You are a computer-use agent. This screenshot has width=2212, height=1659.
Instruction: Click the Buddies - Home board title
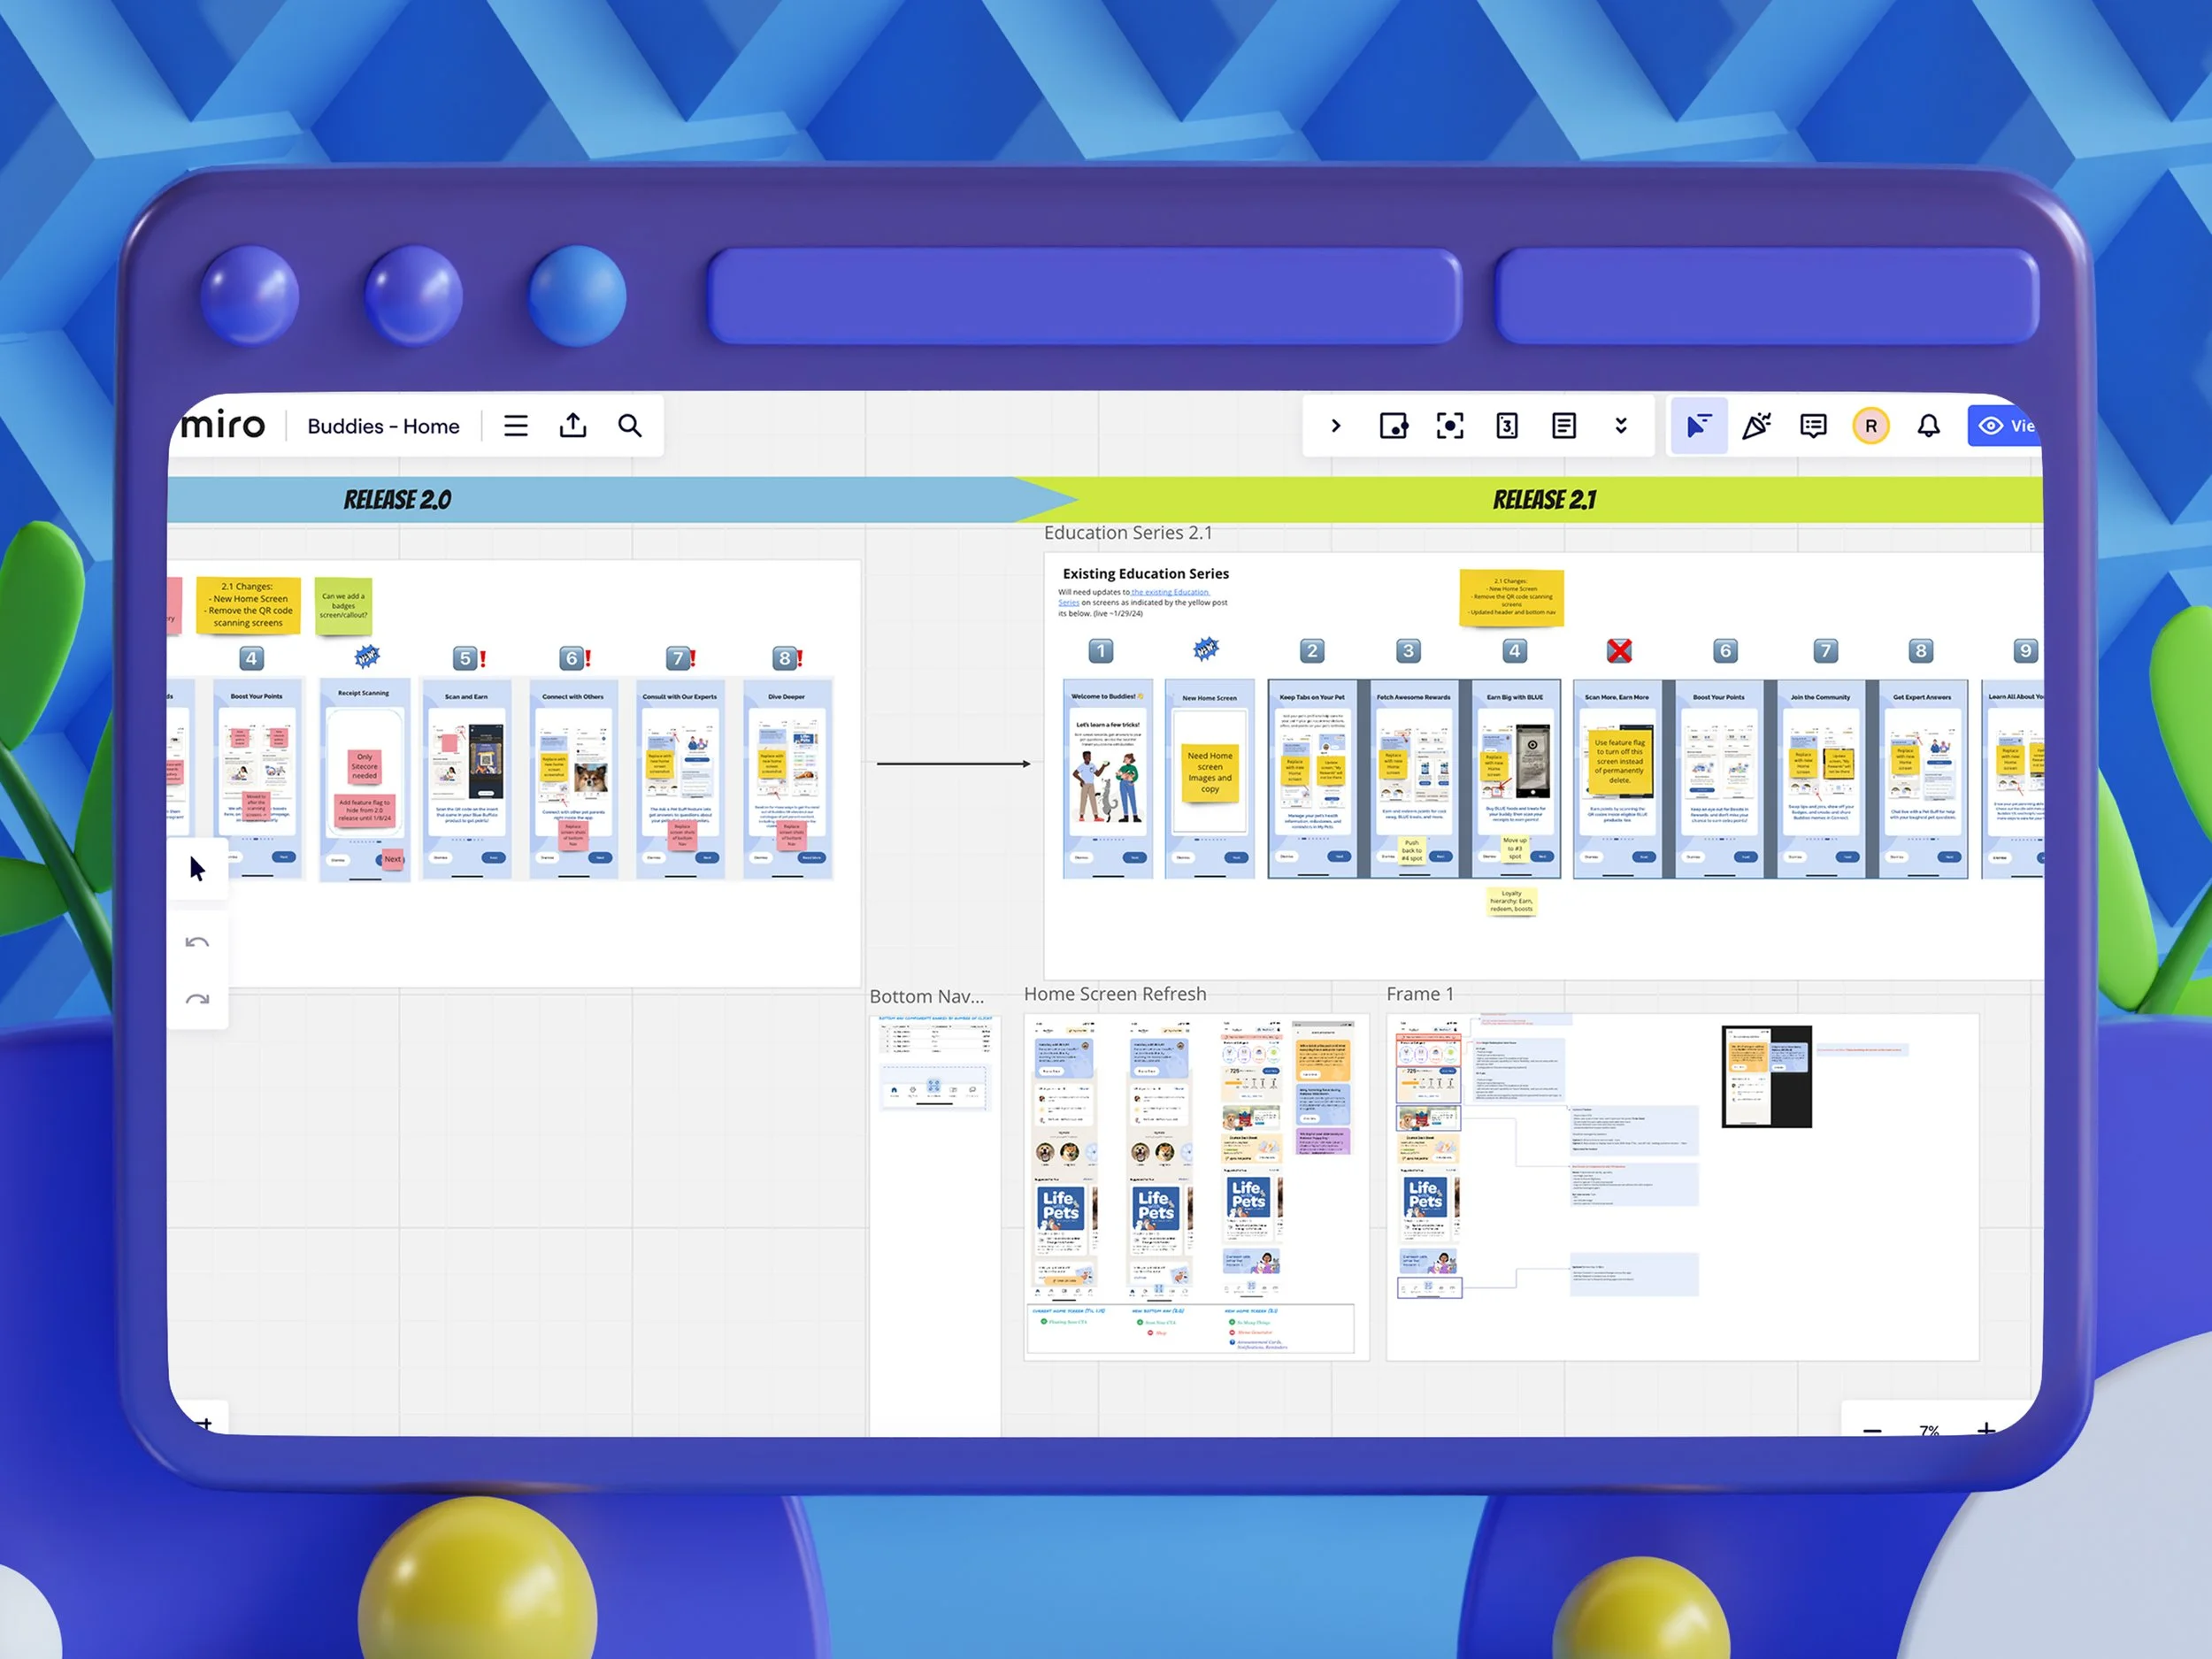tap(383, 426)
